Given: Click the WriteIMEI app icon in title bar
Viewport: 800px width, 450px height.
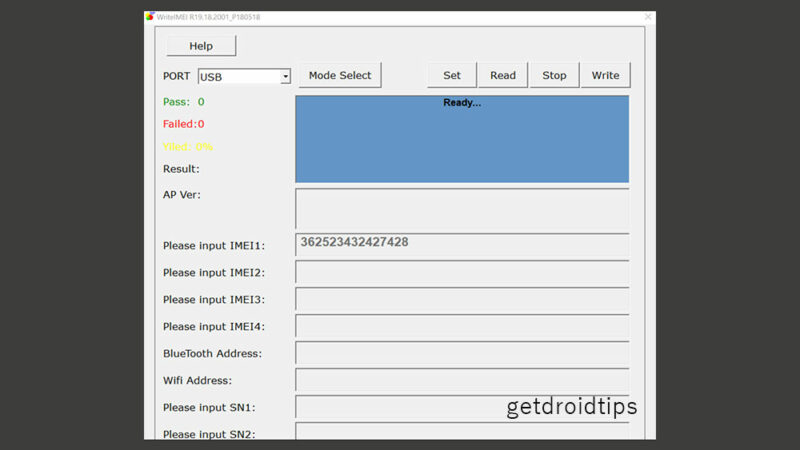Looking at the screenshot, I should pyautogui.click(x=149, y=17).
